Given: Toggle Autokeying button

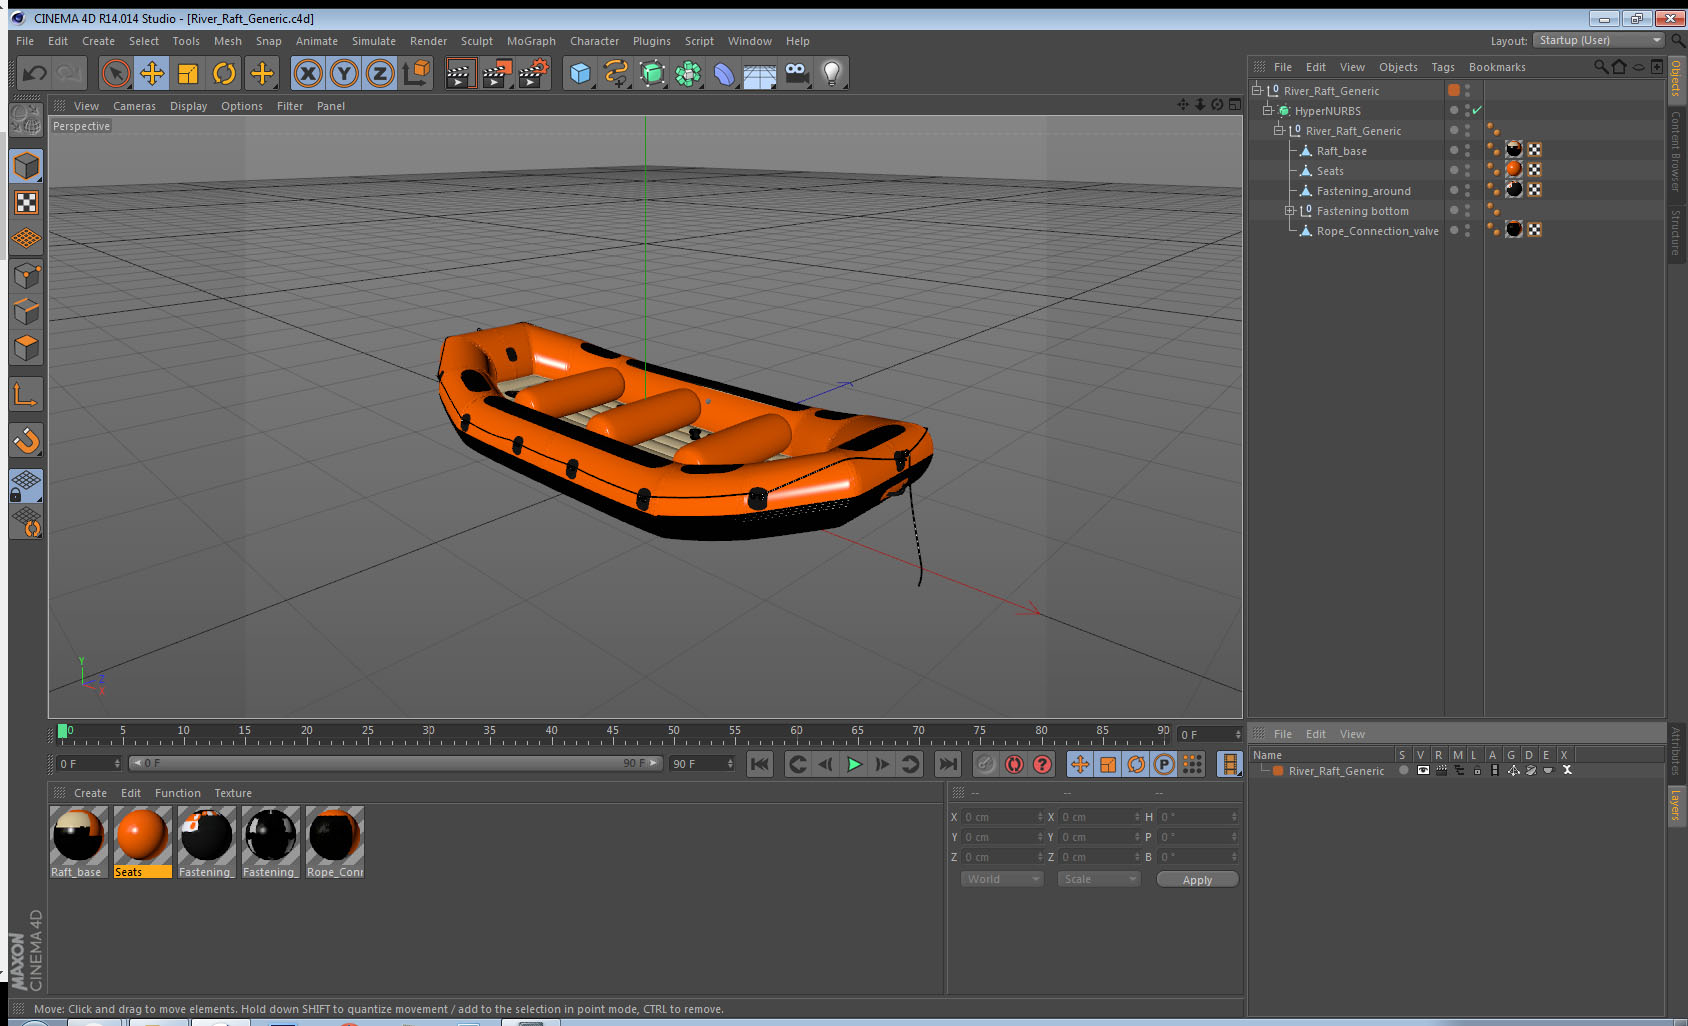Looking at the screenshot, I should click(x=1014, y=764).
